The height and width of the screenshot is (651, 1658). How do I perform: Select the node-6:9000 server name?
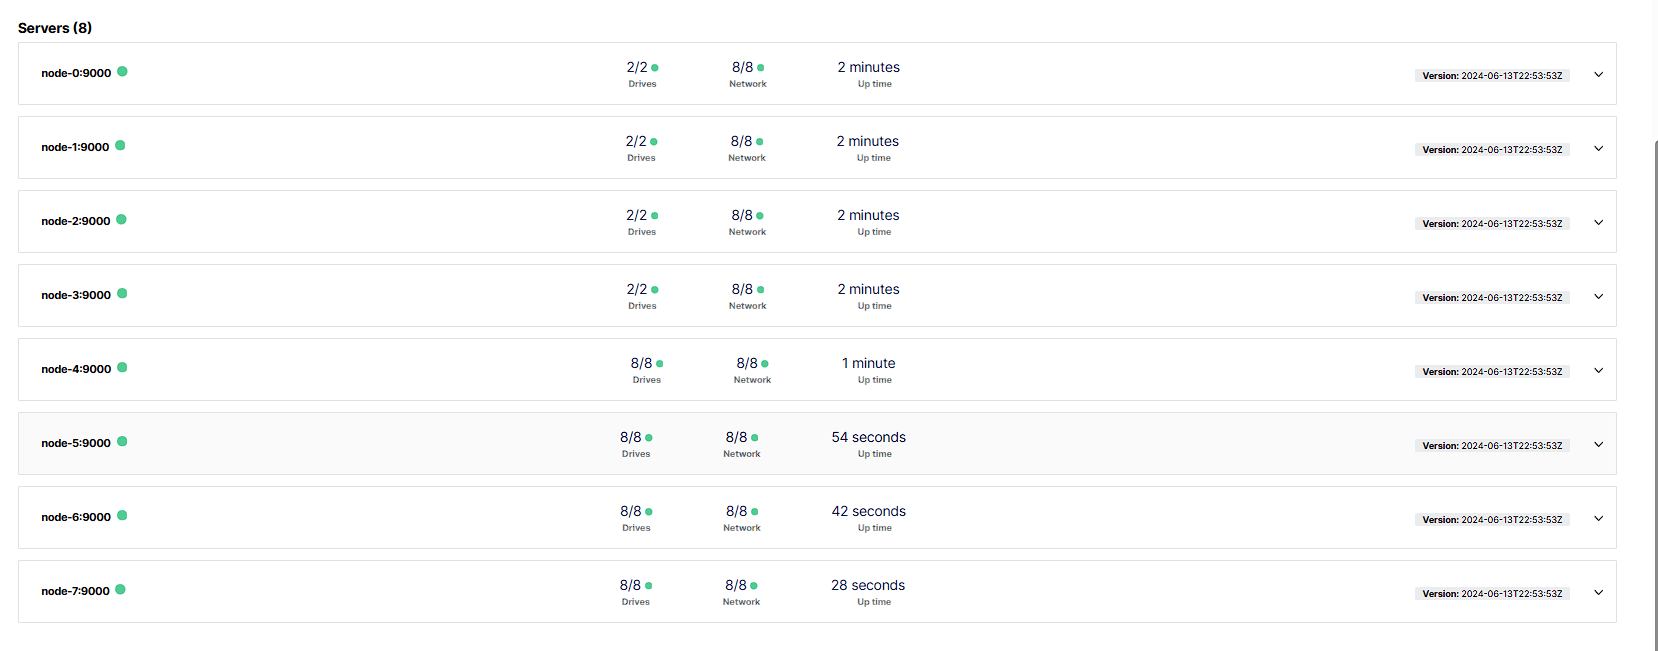(76, 517)
